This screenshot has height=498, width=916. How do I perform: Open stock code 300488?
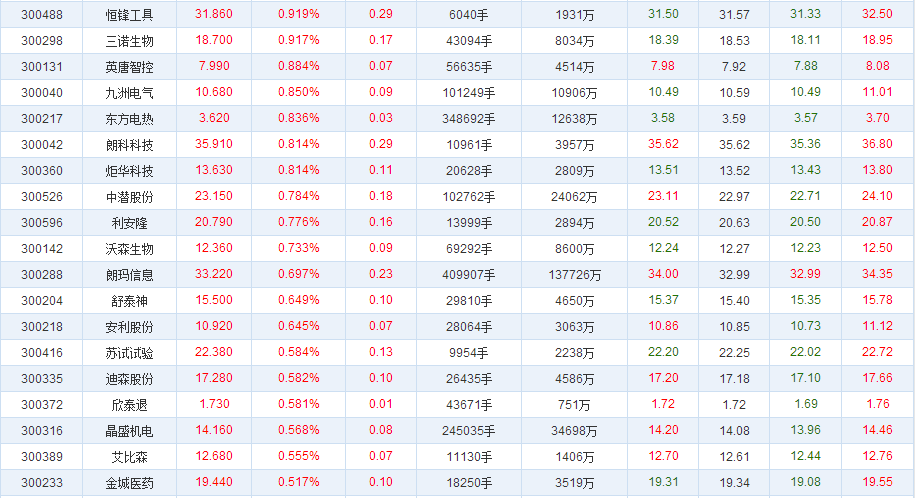[41, 15]
